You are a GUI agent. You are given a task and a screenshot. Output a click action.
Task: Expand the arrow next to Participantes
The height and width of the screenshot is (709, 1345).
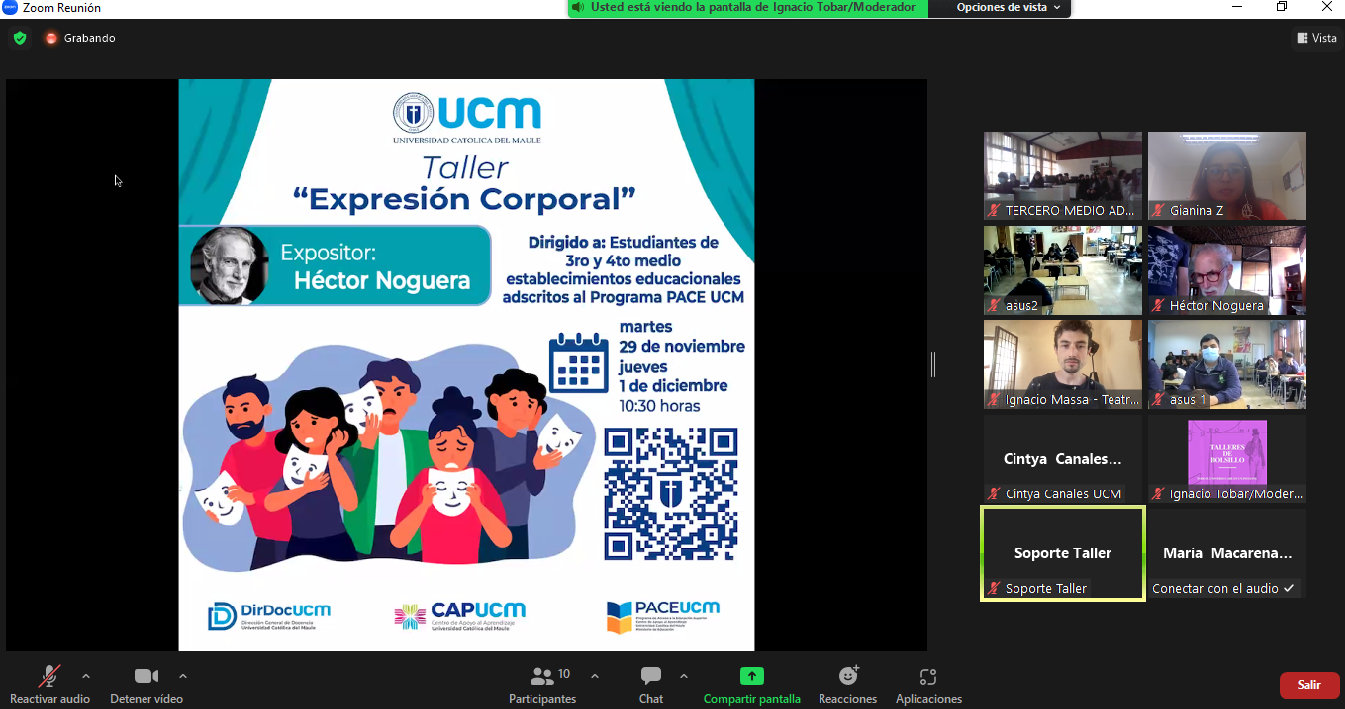click(595, 676)
